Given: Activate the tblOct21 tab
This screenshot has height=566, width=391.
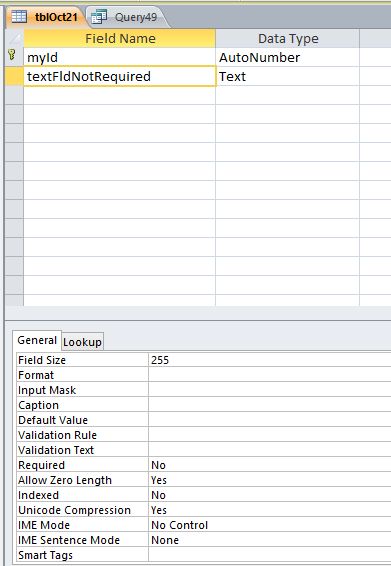Looking at the screenshot, I should tap(46, 17).
